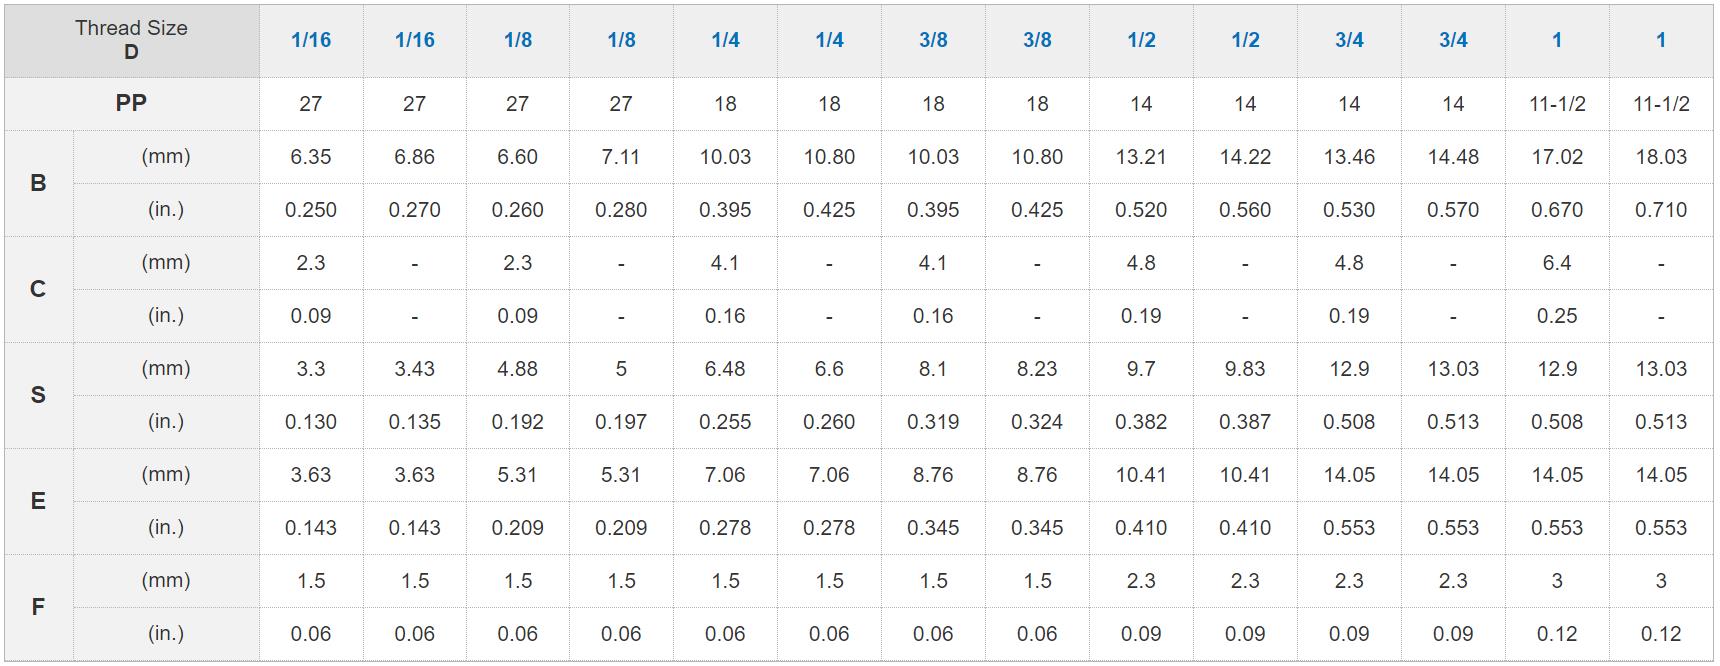Click the 0.387 inch S value cell
The height and width of the screenshot is (666, 1720).
pos(1245,422)
